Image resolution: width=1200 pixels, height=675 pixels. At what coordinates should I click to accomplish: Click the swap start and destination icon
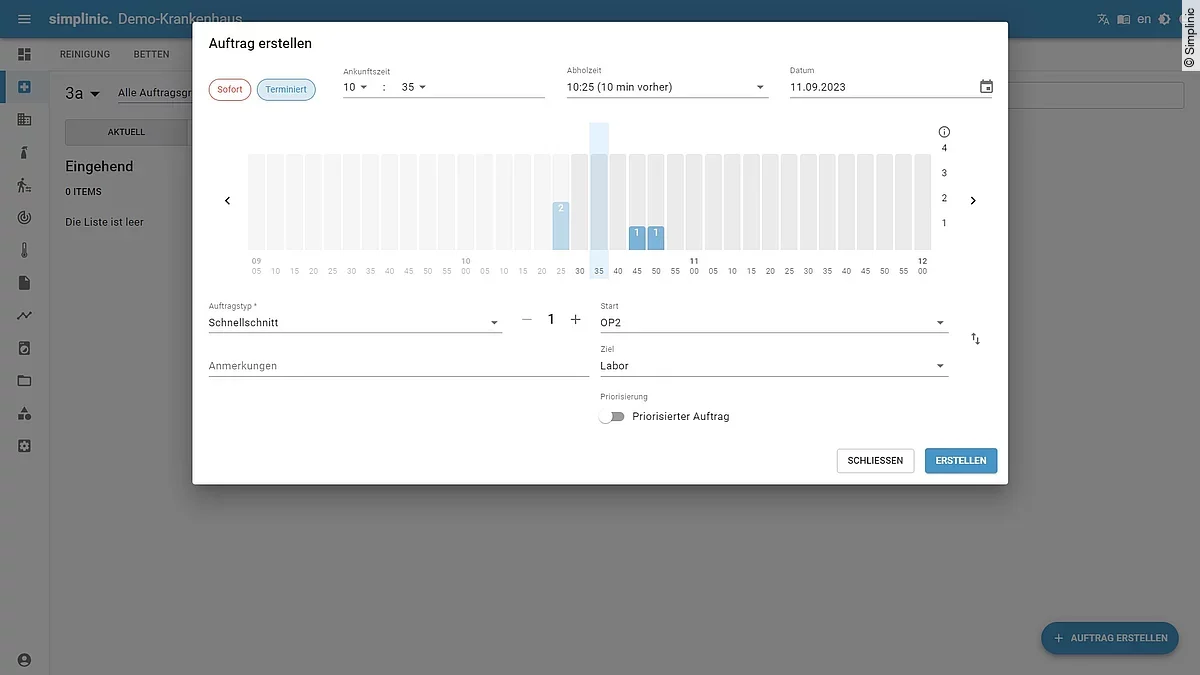(x=975, y=339)
